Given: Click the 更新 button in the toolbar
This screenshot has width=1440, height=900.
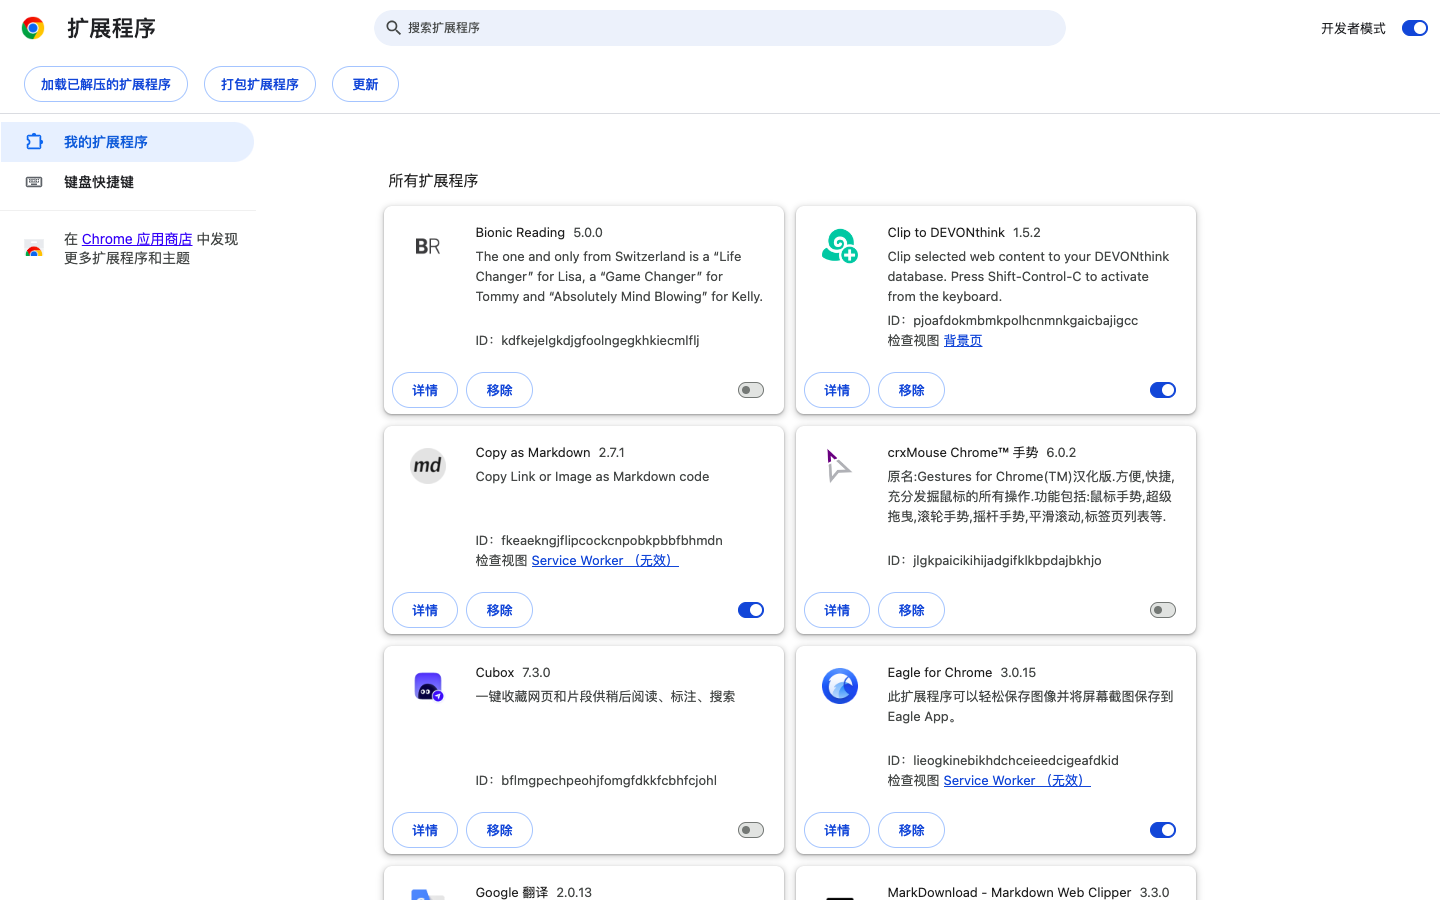Looking at the screenshot, I should click(365, 84).
